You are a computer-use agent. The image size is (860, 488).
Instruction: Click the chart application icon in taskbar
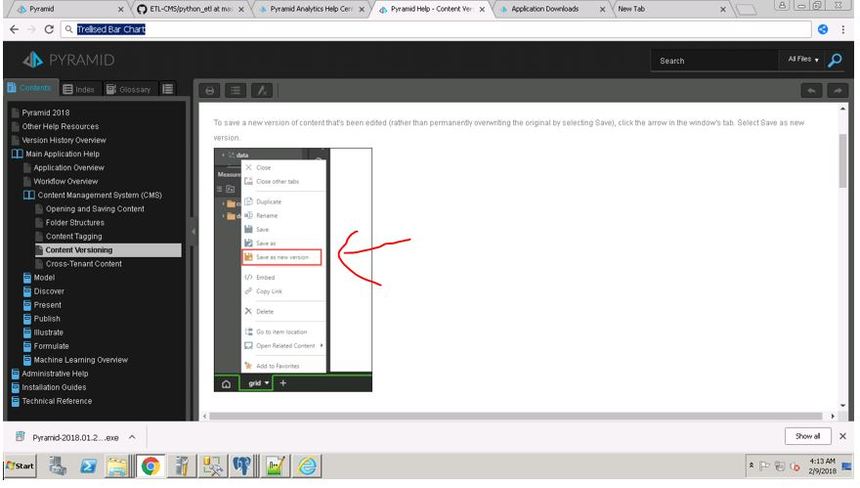[275, 466]
